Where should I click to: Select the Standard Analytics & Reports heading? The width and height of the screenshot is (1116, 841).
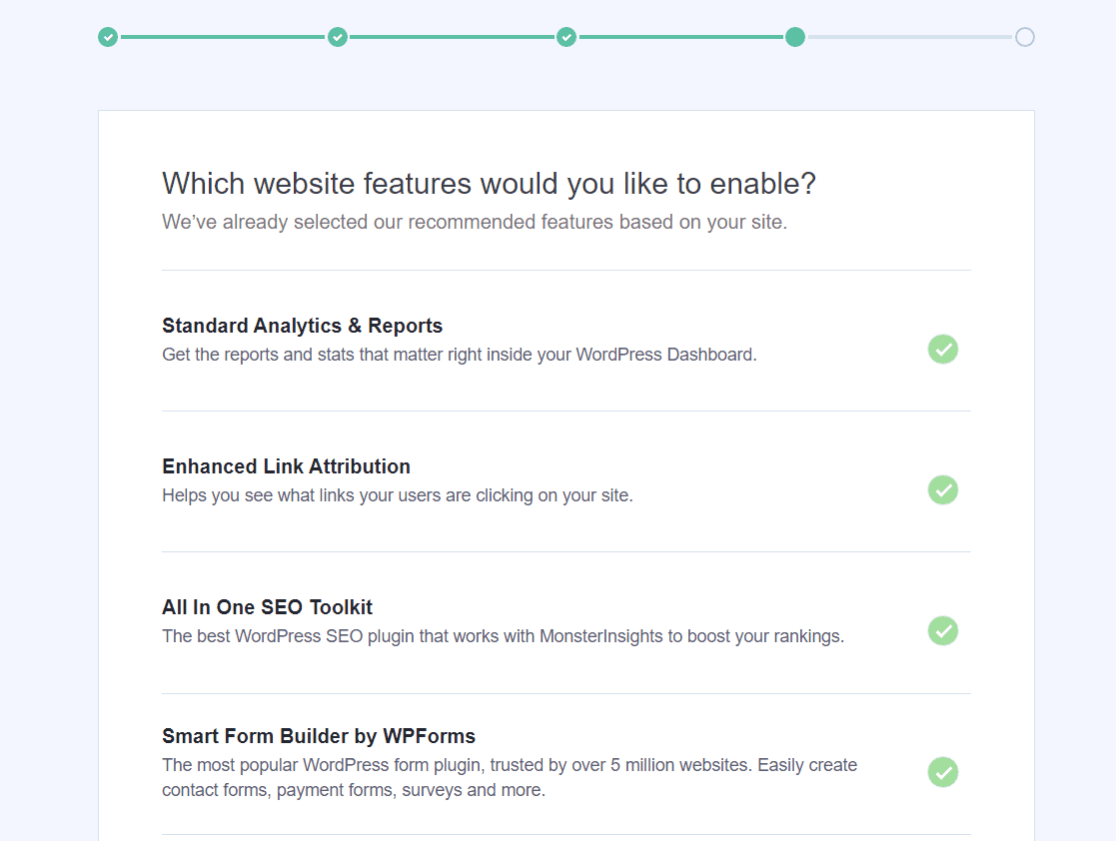pyautogui.click(x=302, y=326)
